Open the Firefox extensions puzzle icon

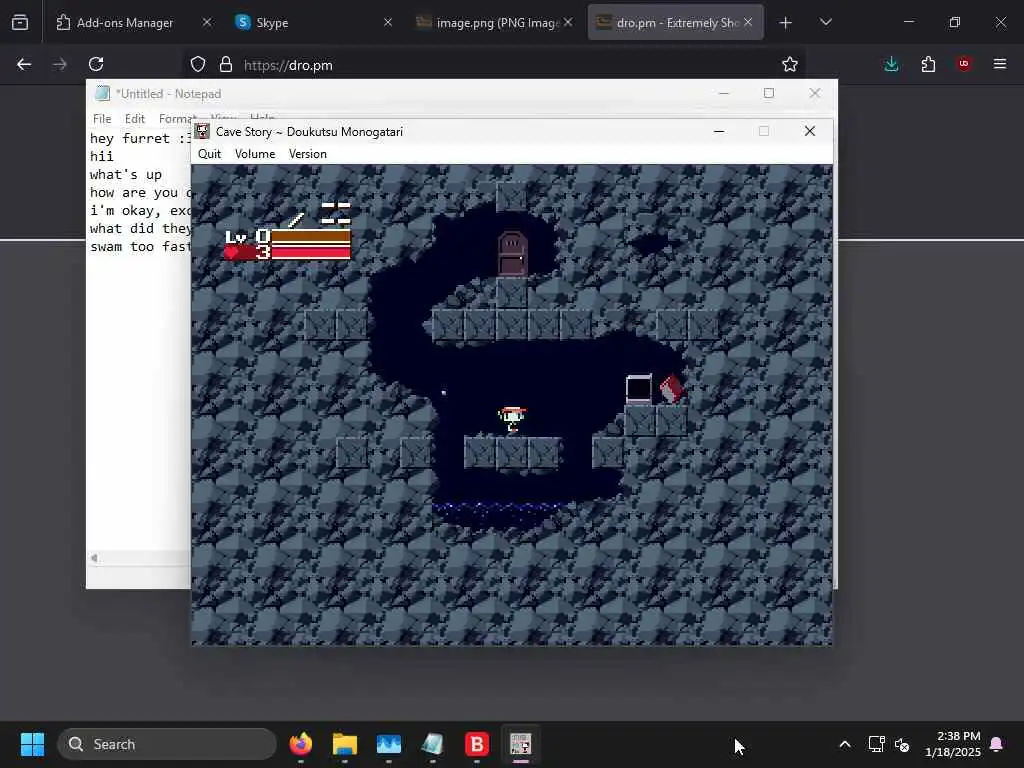(x=928, y=64)
